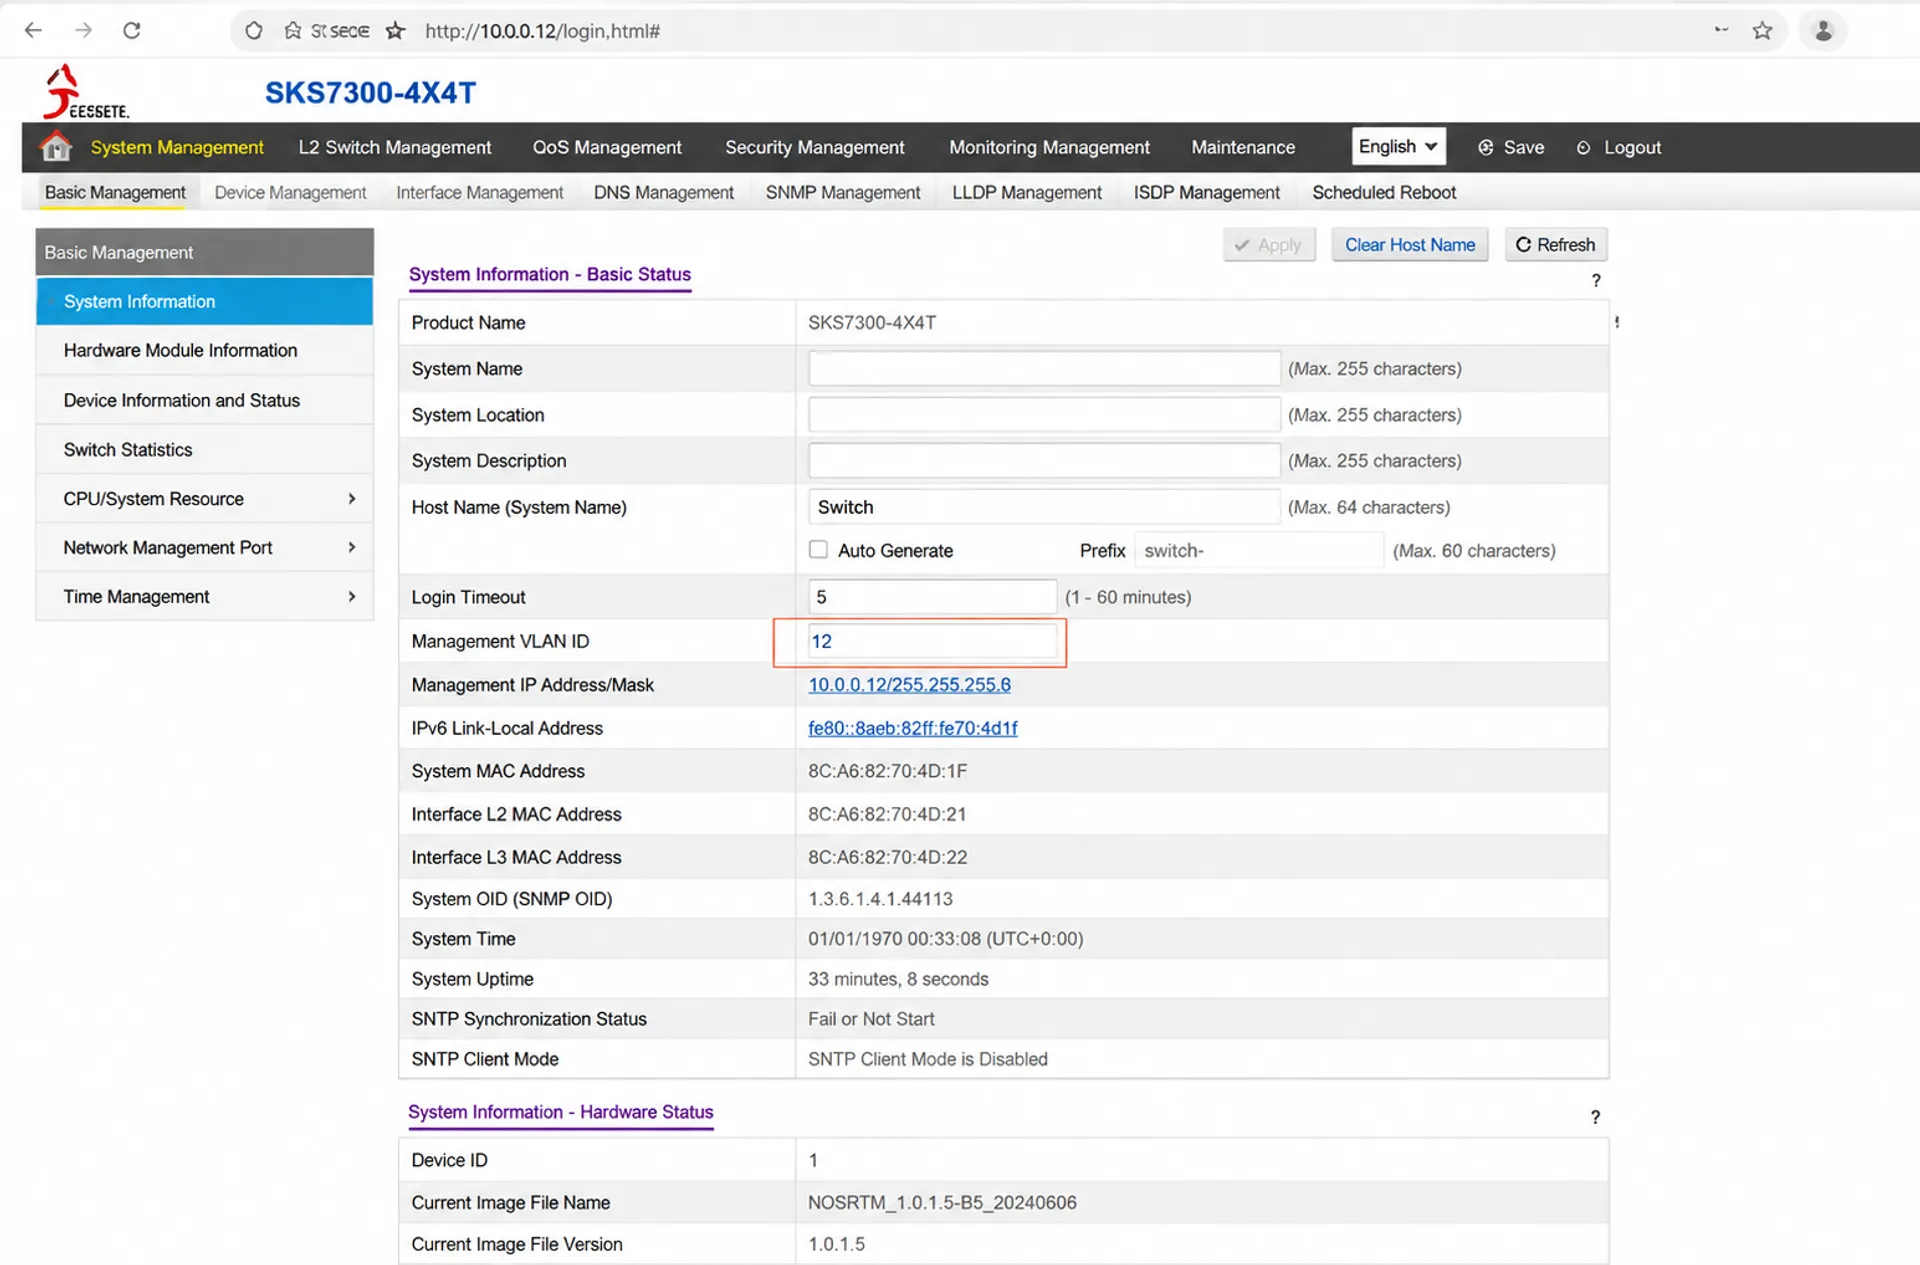This screenshot has width=1920, height=1265.
Task: Reload the page with refresh icon
Action: [132, 31]
